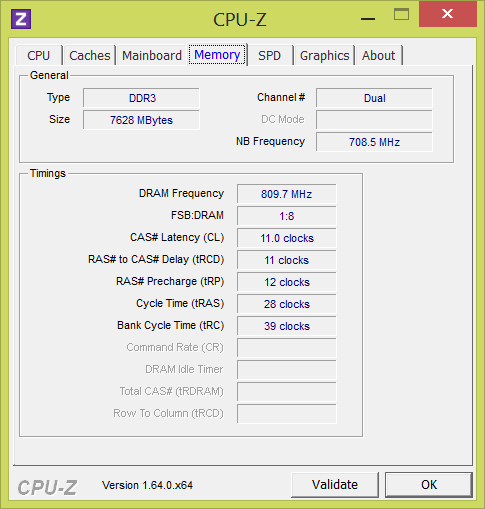Image resolution: width=485 pixels, height=509 pixels.
Task: Maximize the CPU-Z window
Action: (x=401, y=14)
